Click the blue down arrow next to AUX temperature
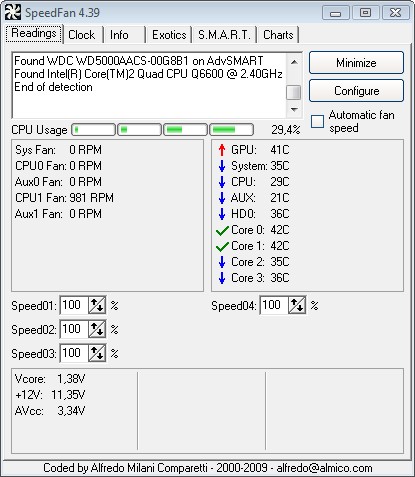 coord(222,198)
